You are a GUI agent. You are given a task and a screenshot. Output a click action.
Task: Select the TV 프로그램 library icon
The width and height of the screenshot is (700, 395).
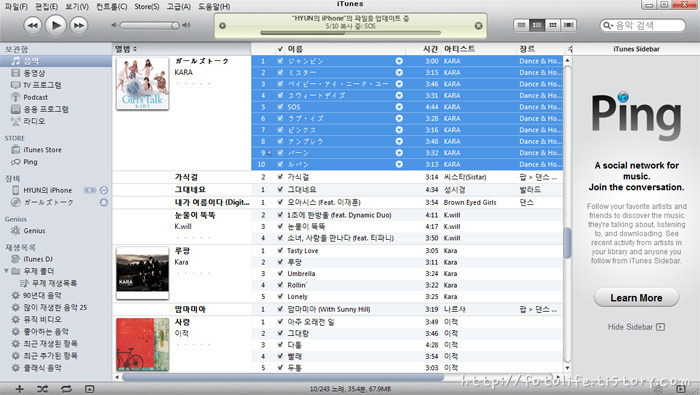16,85
